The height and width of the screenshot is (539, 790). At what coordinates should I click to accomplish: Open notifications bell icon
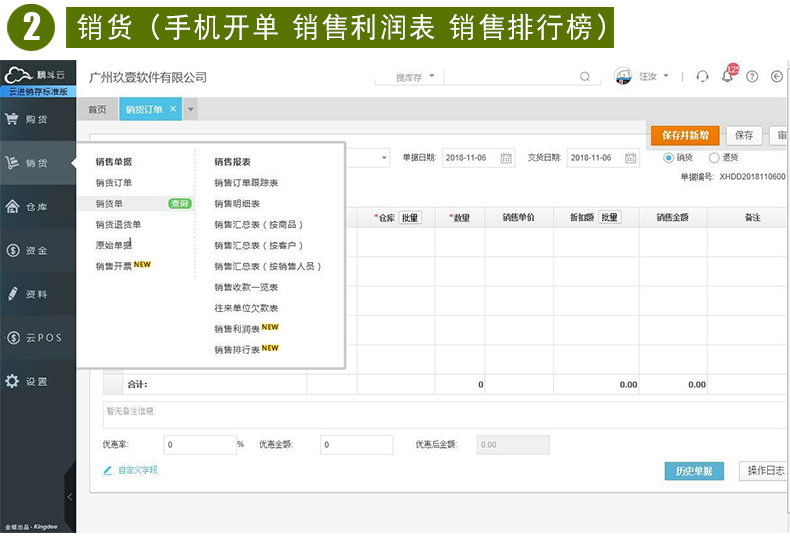[x=727, y=77]
